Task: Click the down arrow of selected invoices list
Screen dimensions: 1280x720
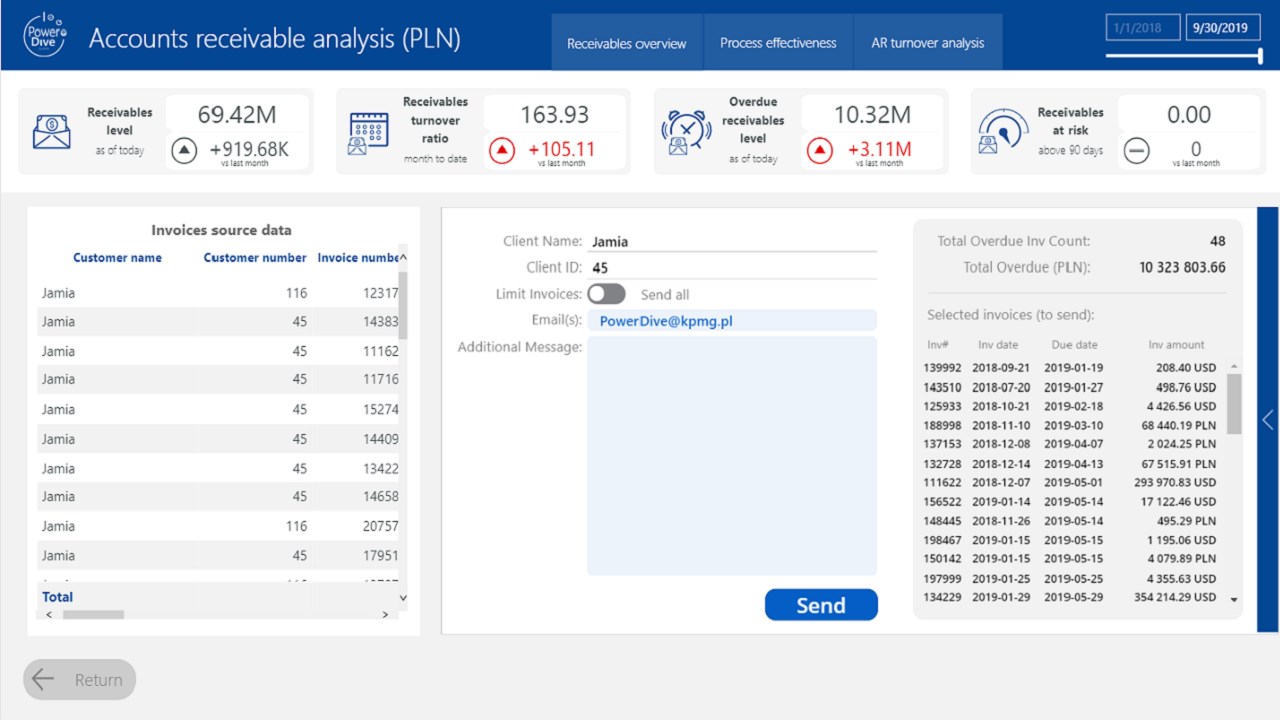Action: tap(1234, 600)
